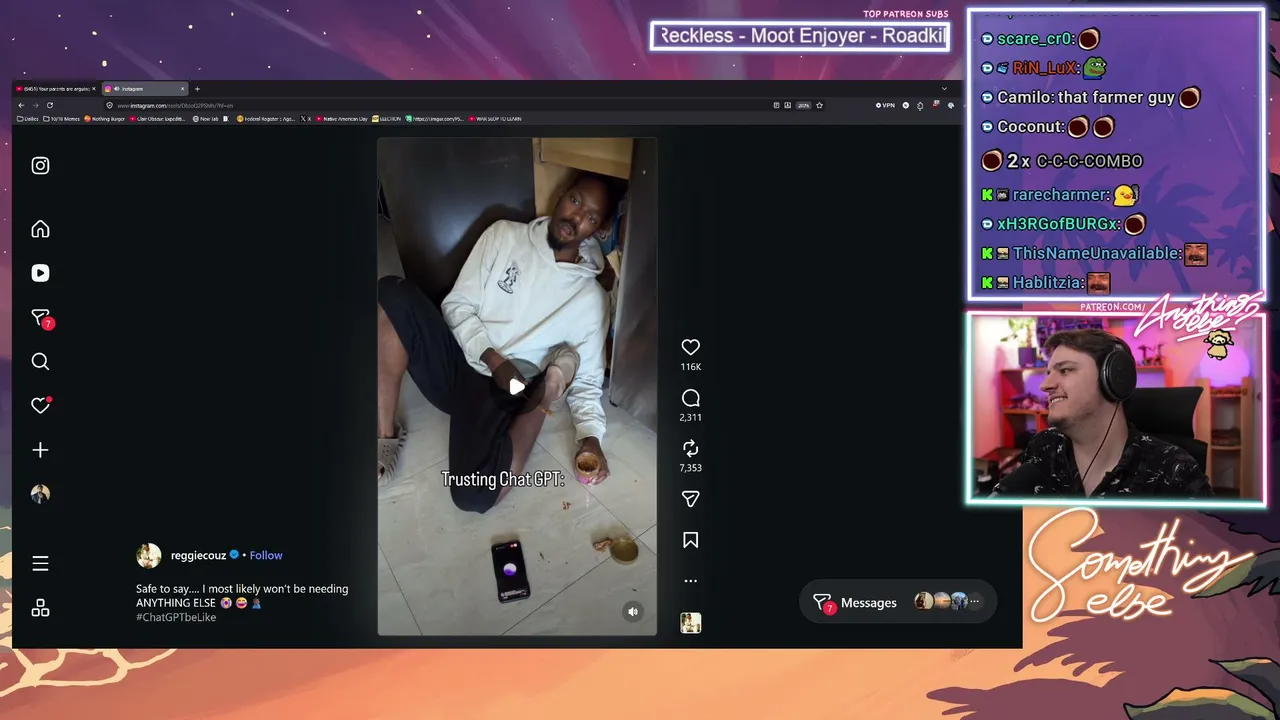Screen dimensions: 1280x720
Task: Open the audio thumbnail beside the reel
Action: tap(690, 623)
